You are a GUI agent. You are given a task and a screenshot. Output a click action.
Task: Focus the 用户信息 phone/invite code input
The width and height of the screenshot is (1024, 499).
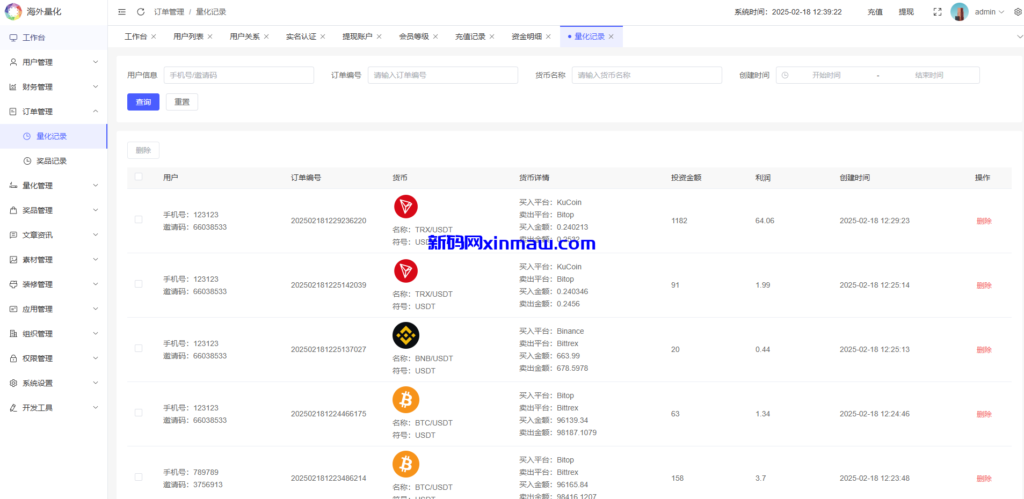[239, 75]
